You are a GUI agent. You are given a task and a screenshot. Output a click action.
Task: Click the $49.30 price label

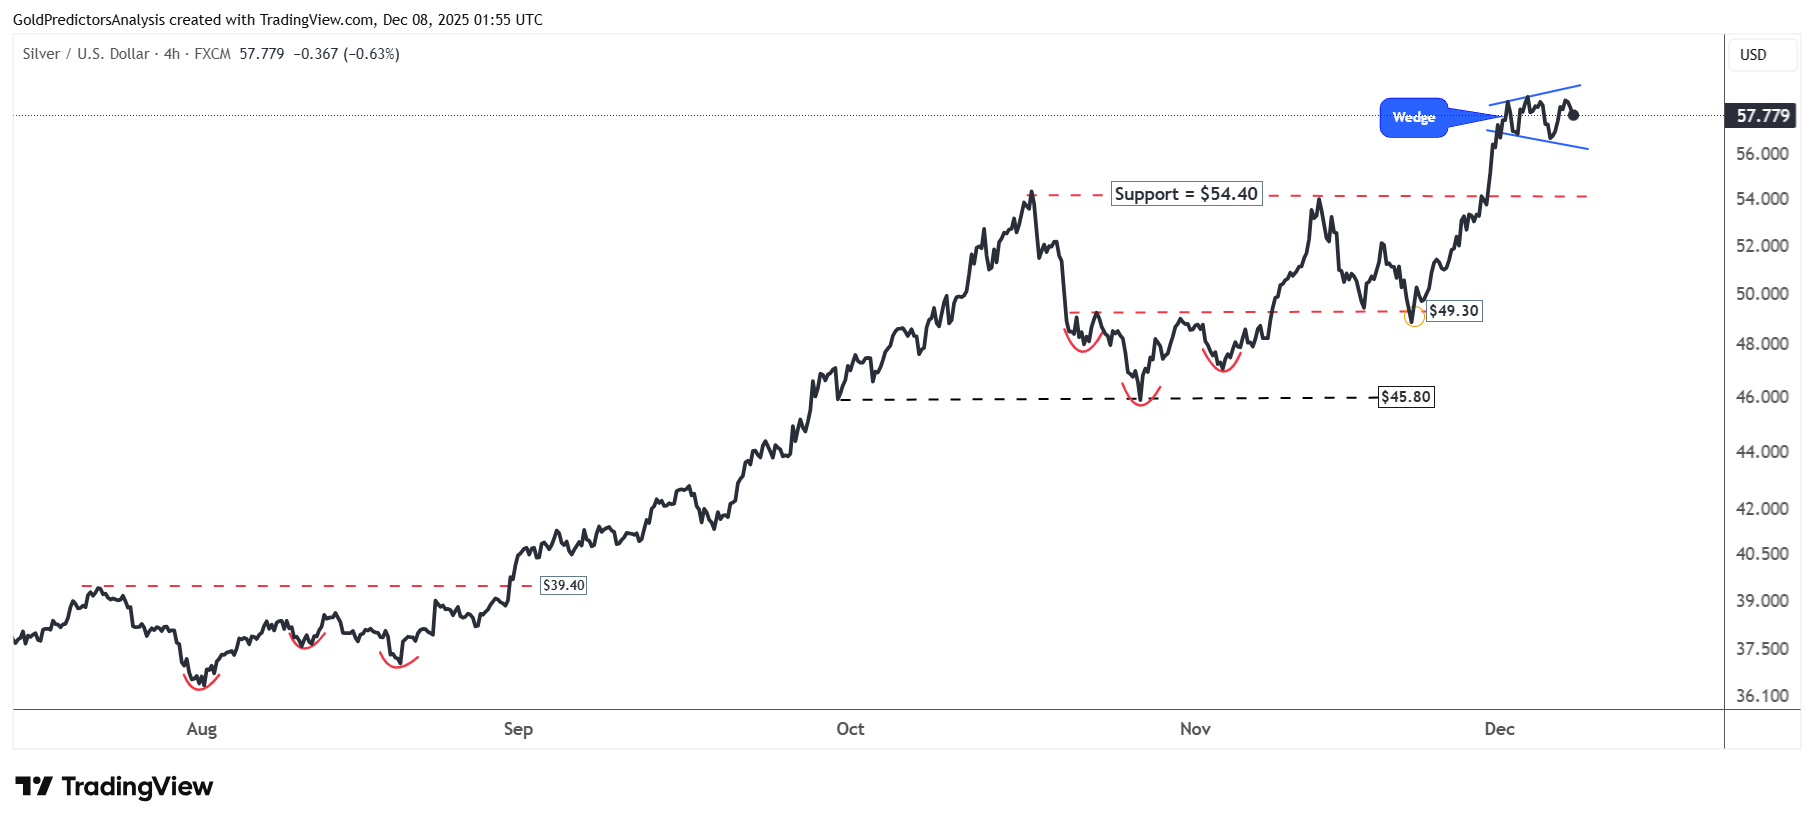pyautogui.click(x=1453, y=311)
